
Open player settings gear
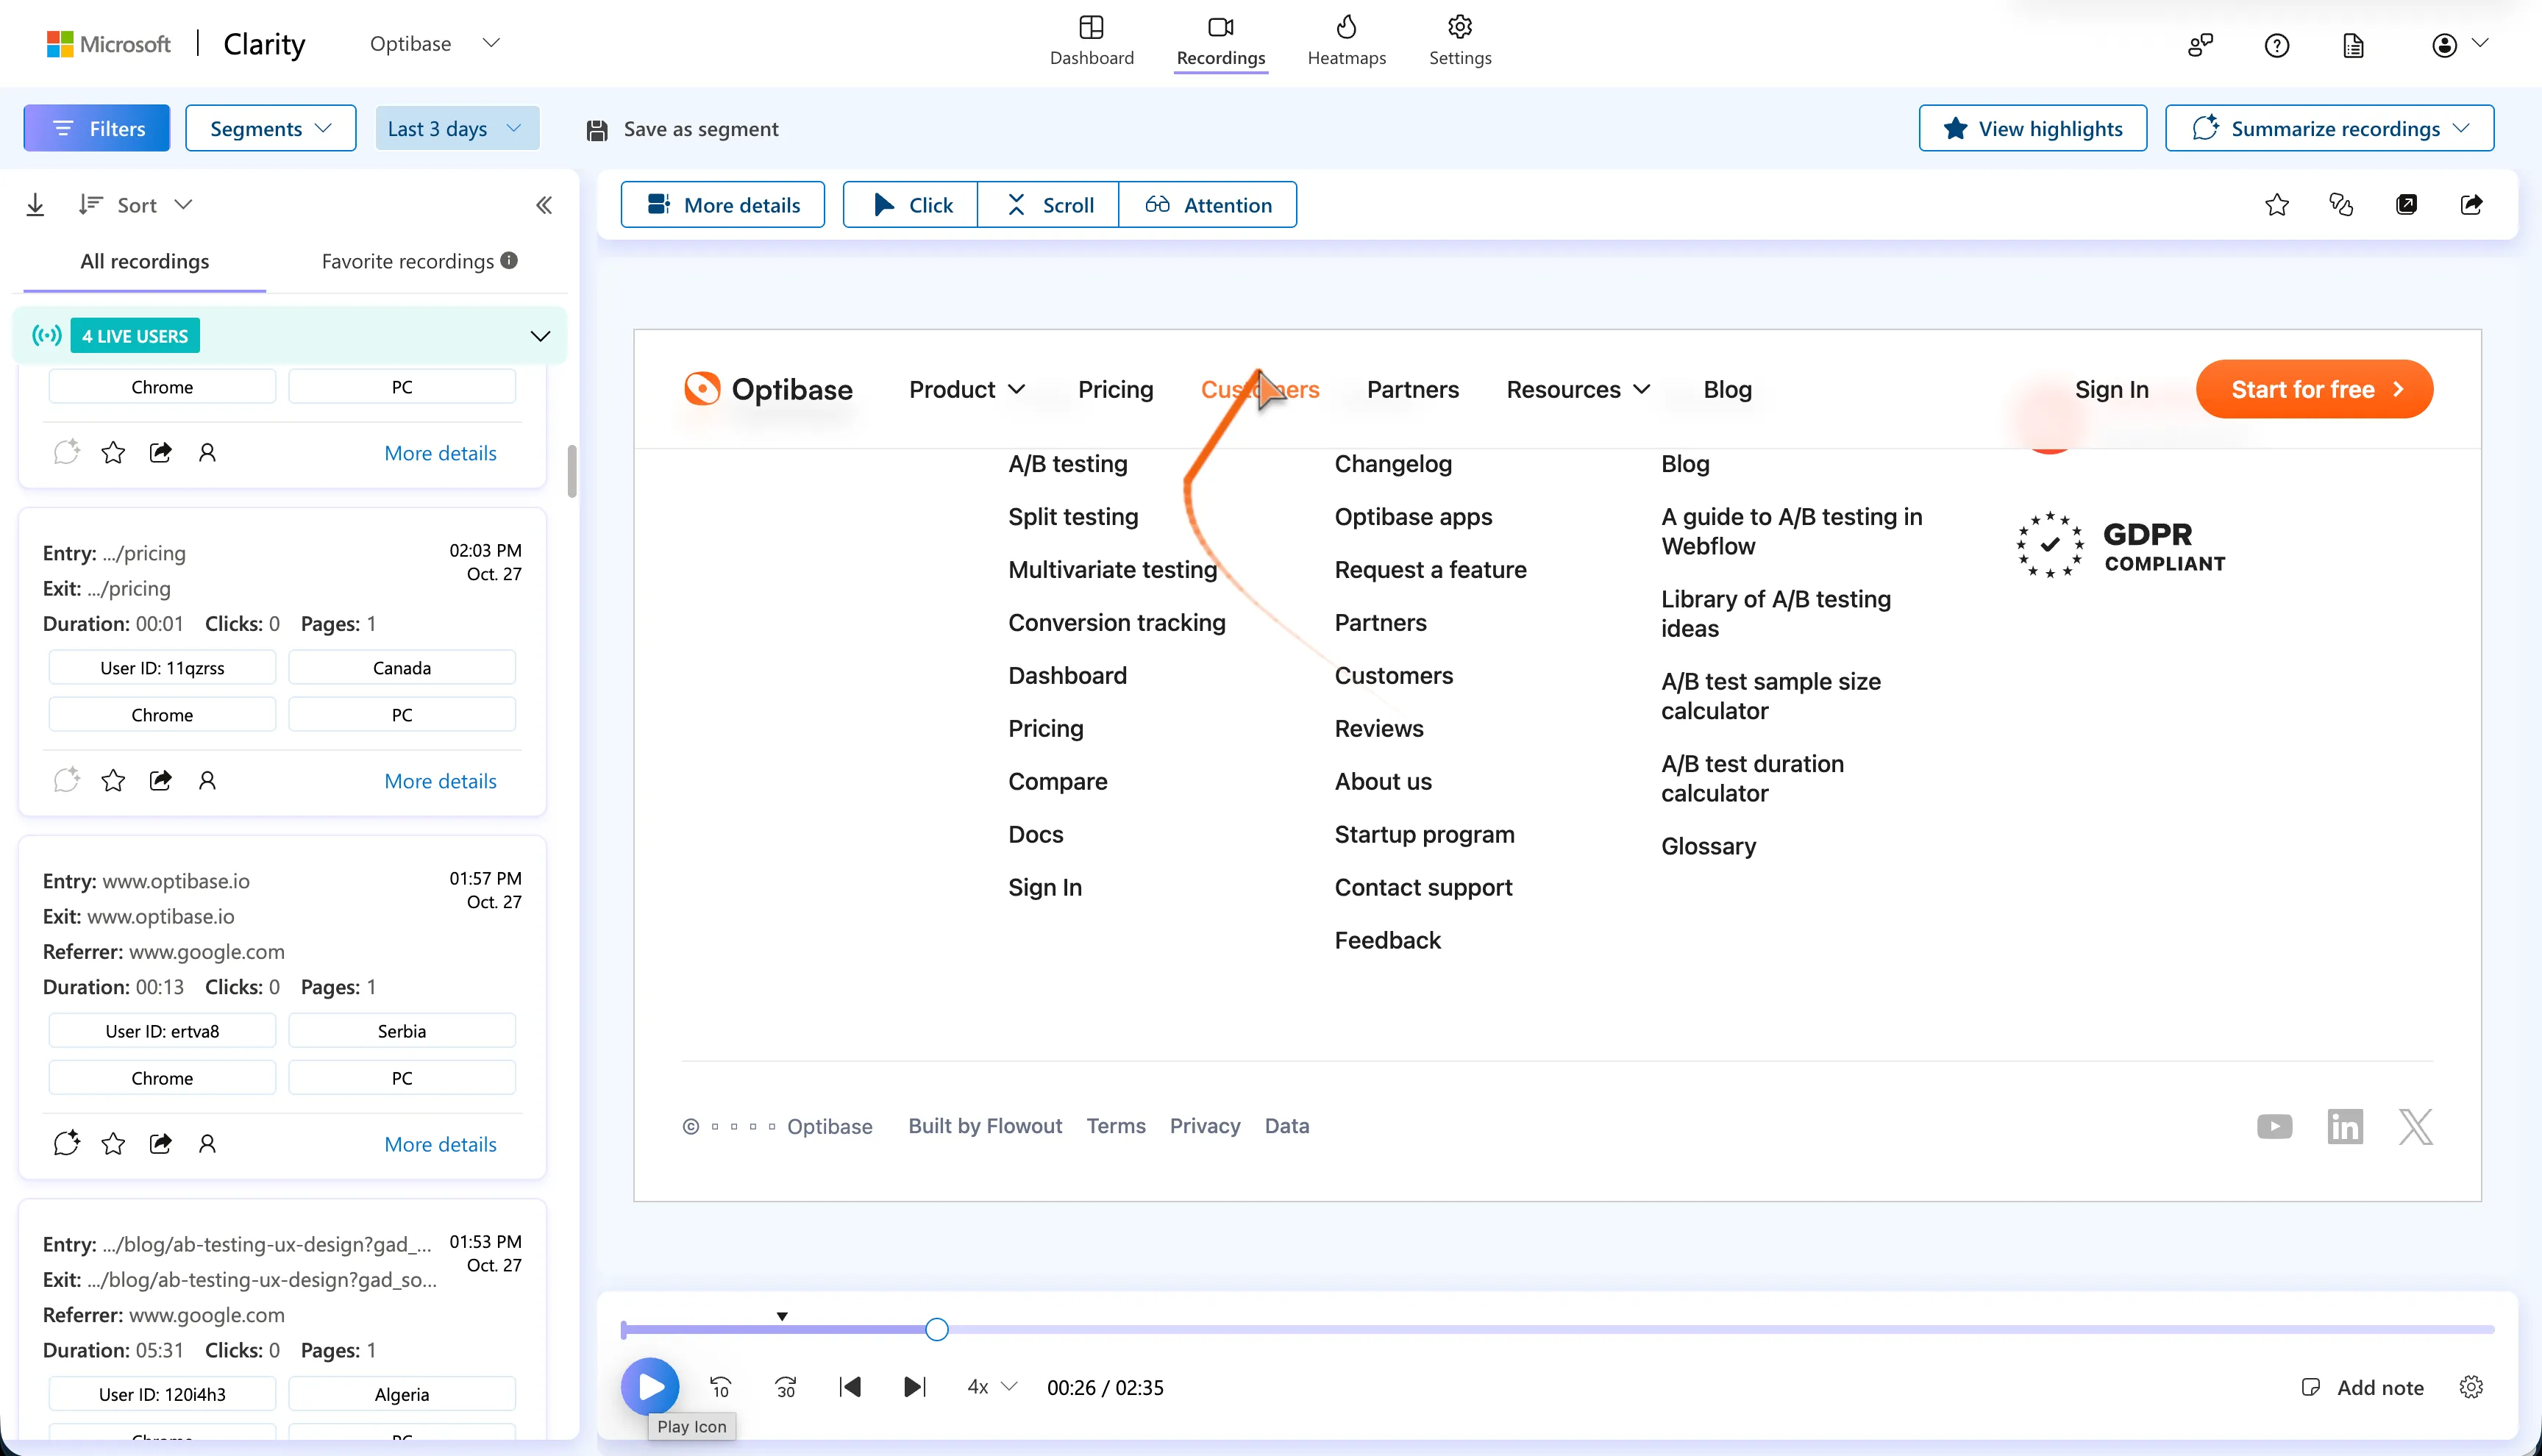(2471, 1387)
